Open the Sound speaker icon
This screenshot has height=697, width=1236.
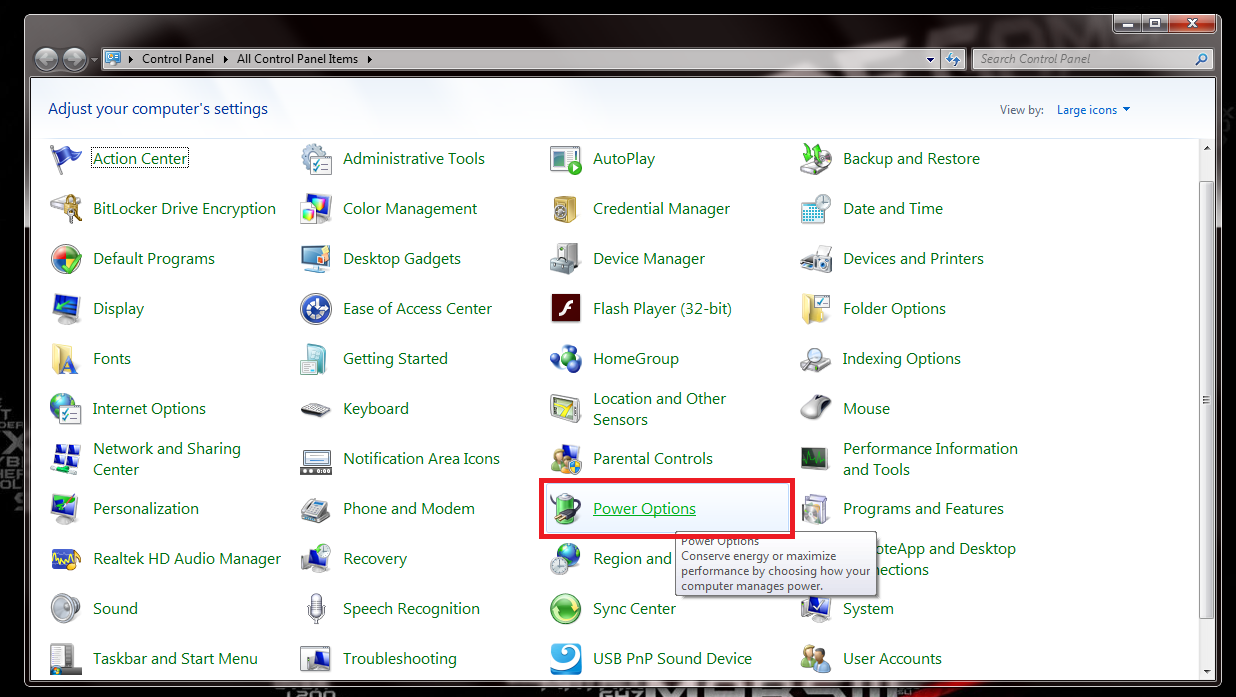[66, 609]
